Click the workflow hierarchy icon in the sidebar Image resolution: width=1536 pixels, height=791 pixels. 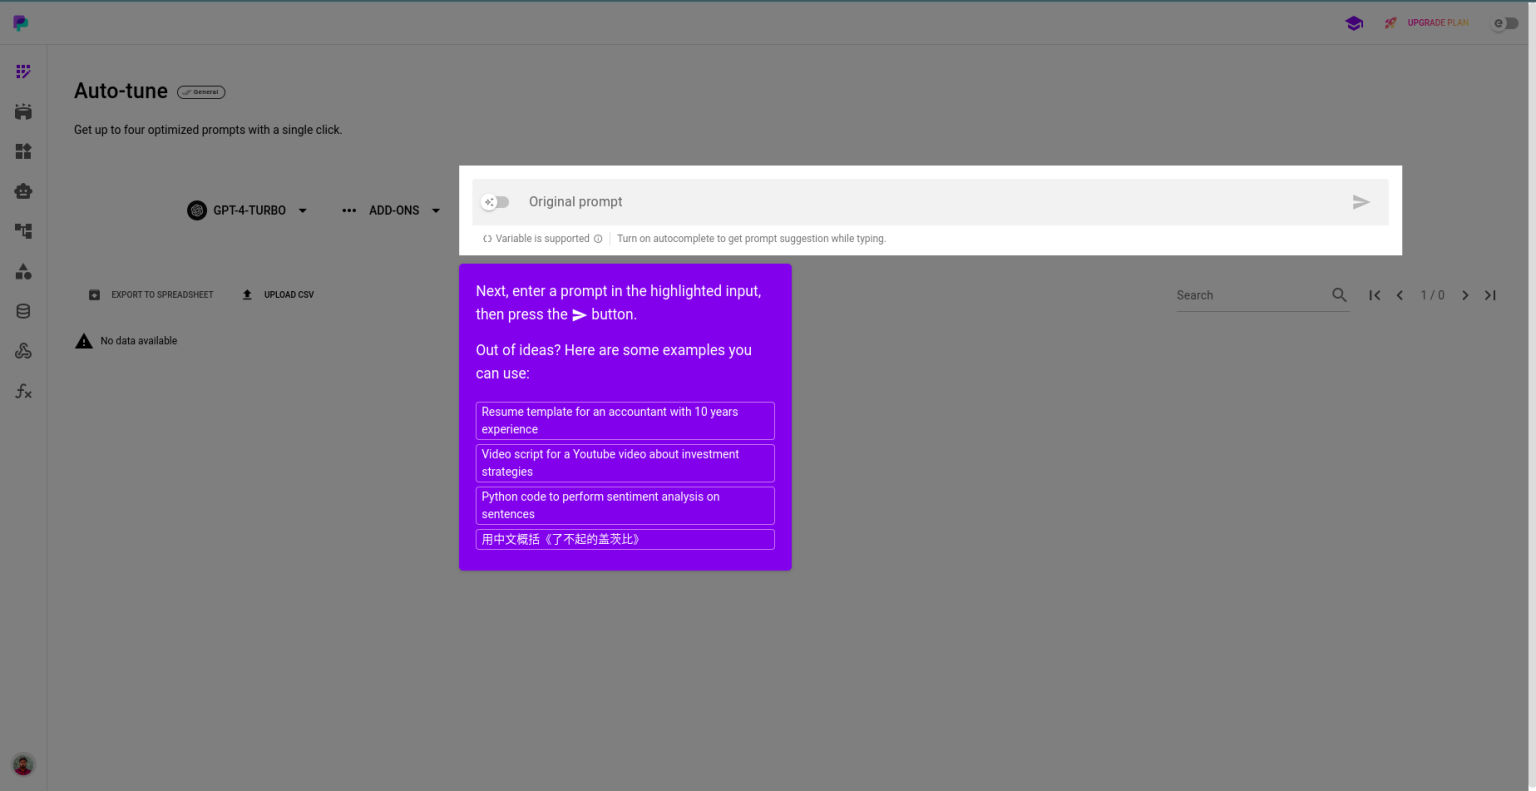click(x=22, y=230)
